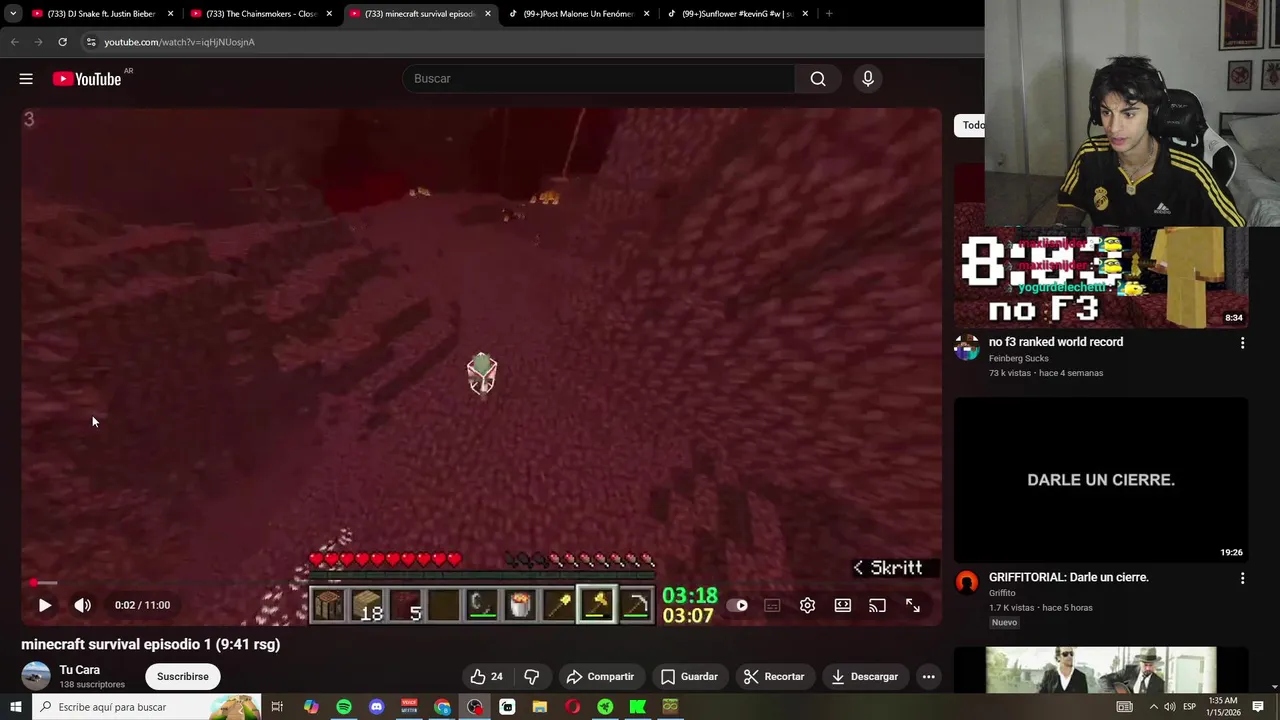Seek on the video progress bar
The image size is (1280, 720).
click(x=482, y=583)
